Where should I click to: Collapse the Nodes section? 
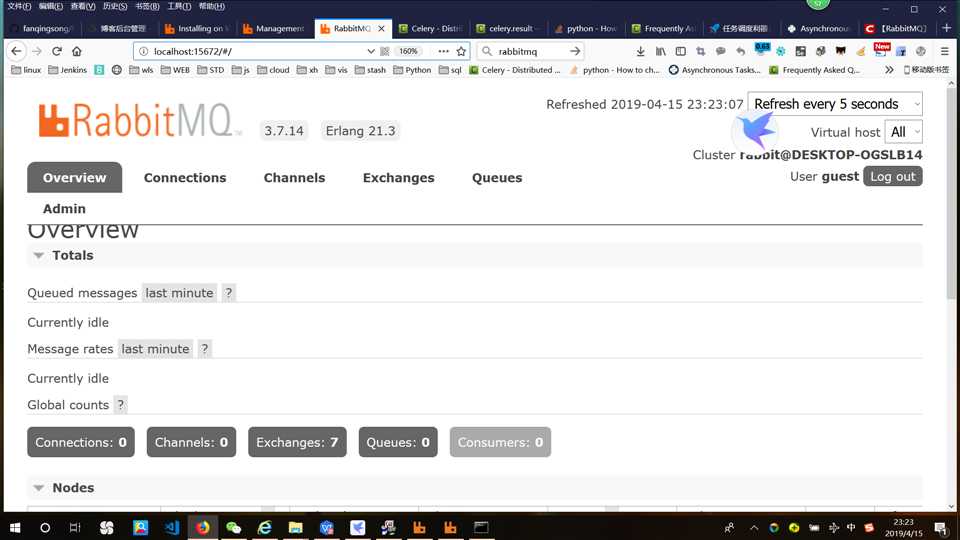coord(39,488)
